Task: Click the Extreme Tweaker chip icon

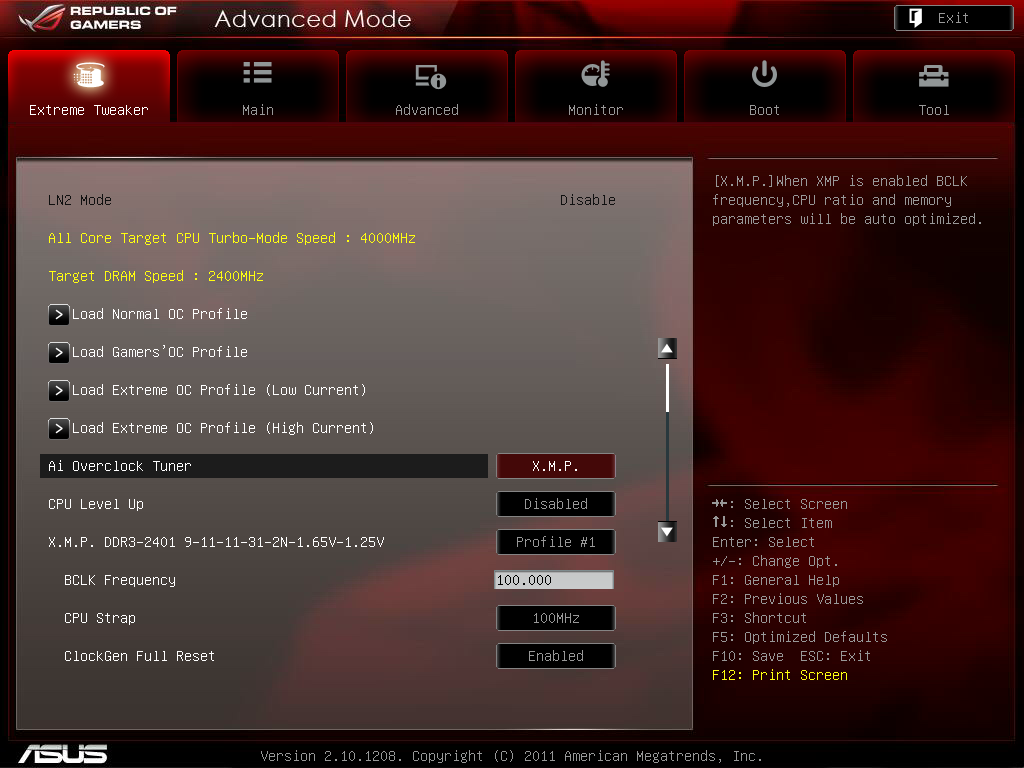Action: [x=89, y=75]
